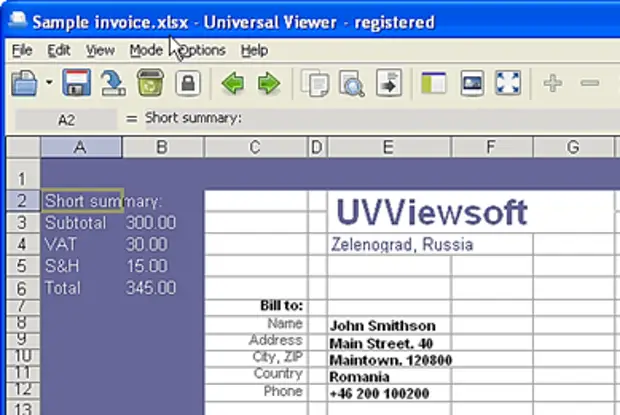Click the A2 cell reference box

point(67,119)
